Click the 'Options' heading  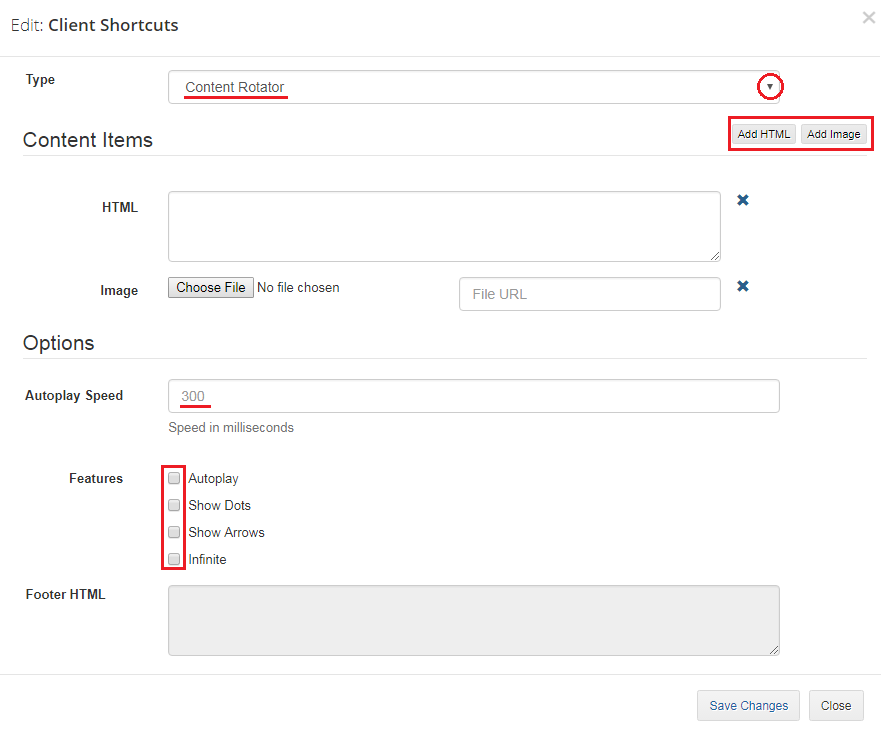point(58,343)
